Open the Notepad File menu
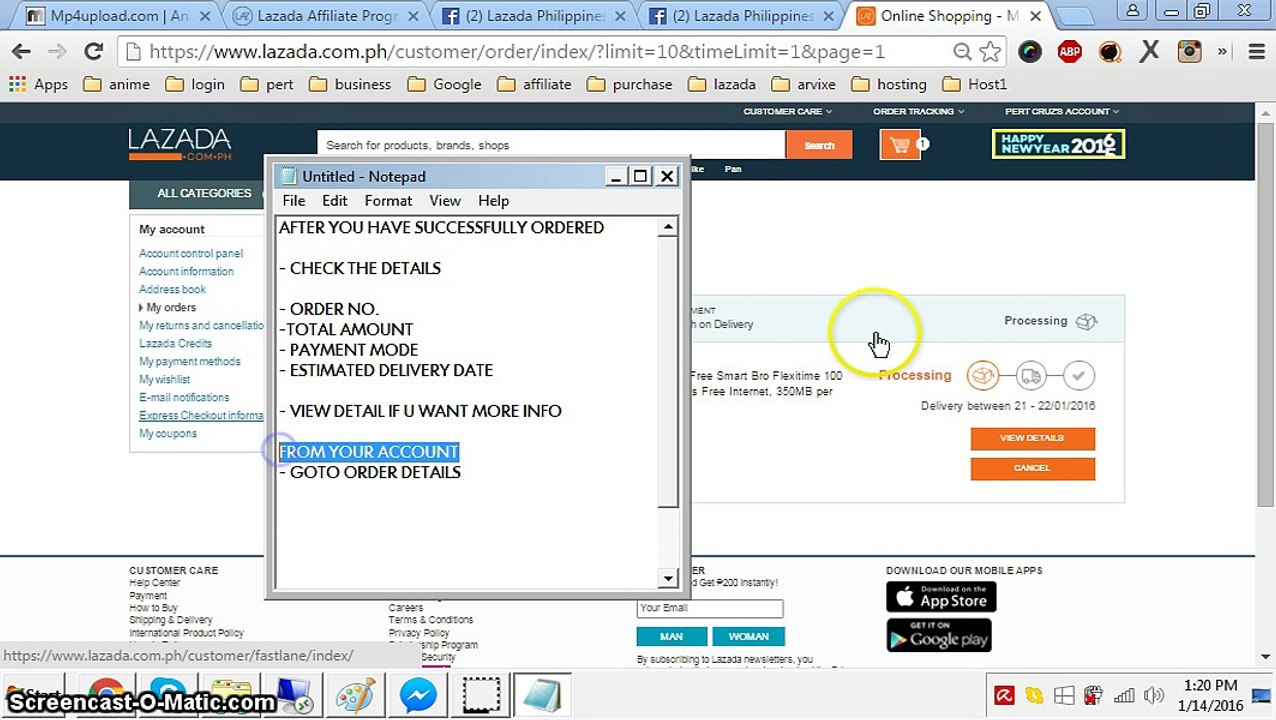This screenshot has height=720, width=1276. 294,201
